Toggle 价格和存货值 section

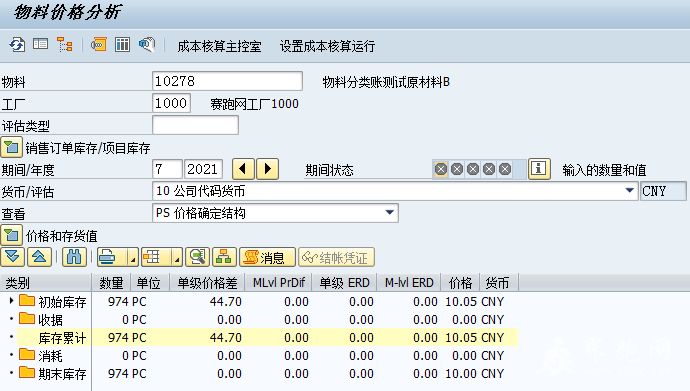click(11, 235)
